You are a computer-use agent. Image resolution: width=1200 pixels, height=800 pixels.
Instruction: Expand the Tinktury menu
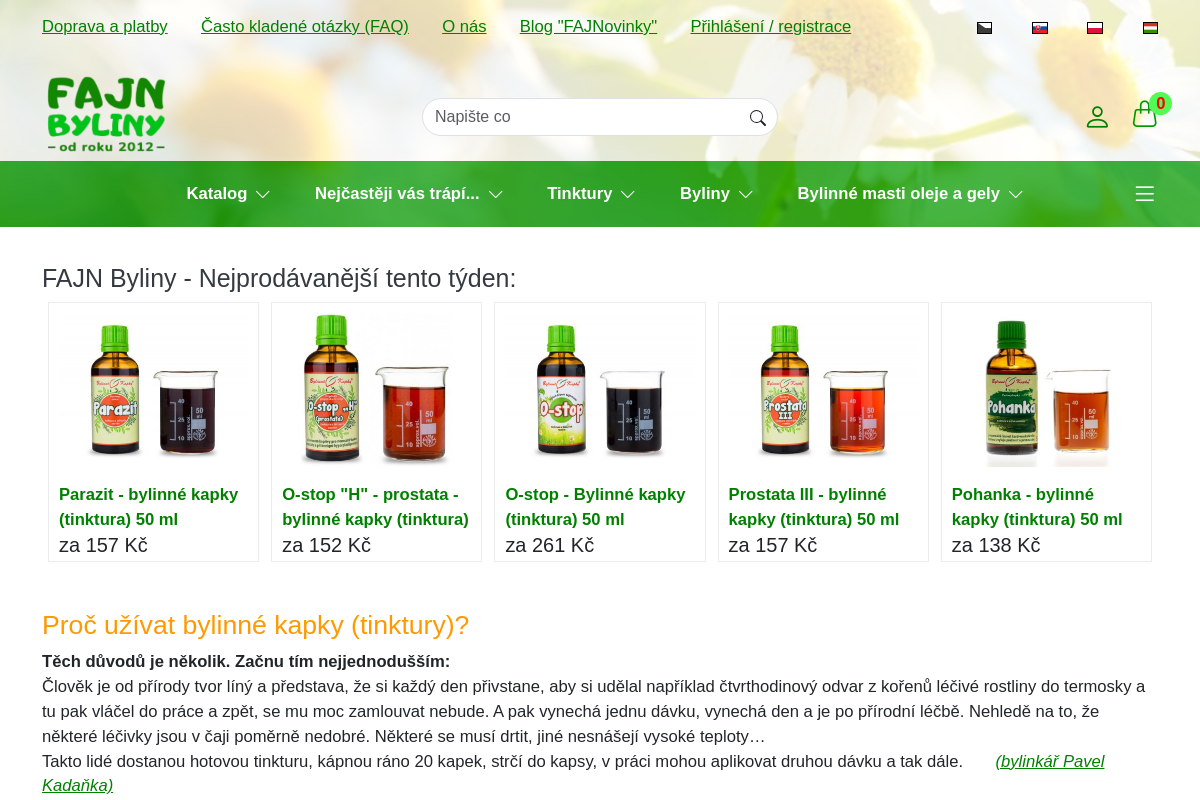click(x=591, y=194)
